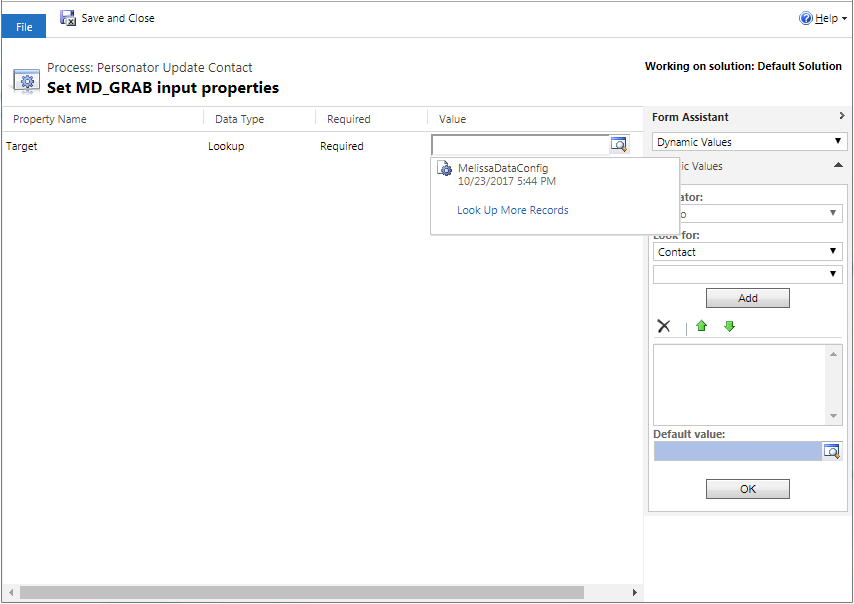This screenshot has width=854, height=604.
Task: Move item down with green arrow
Action: tap(729, 326)
